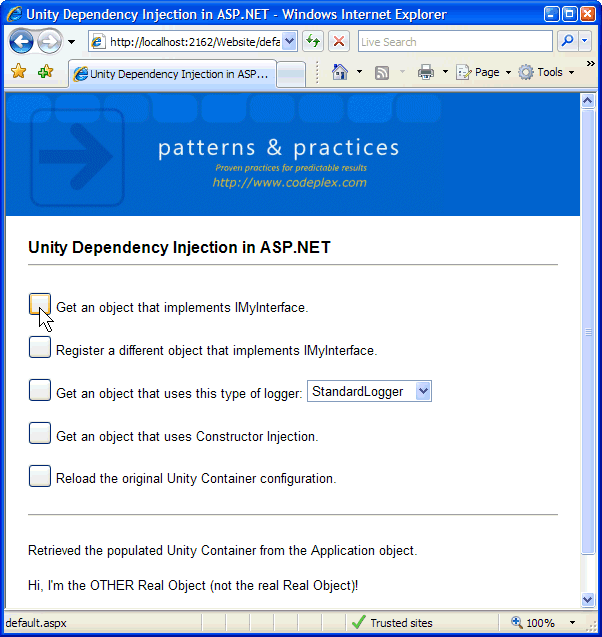This screenshot has width=602, height=637.
Task: Click the Add to Favorites icon
Action: coord(45,72)
